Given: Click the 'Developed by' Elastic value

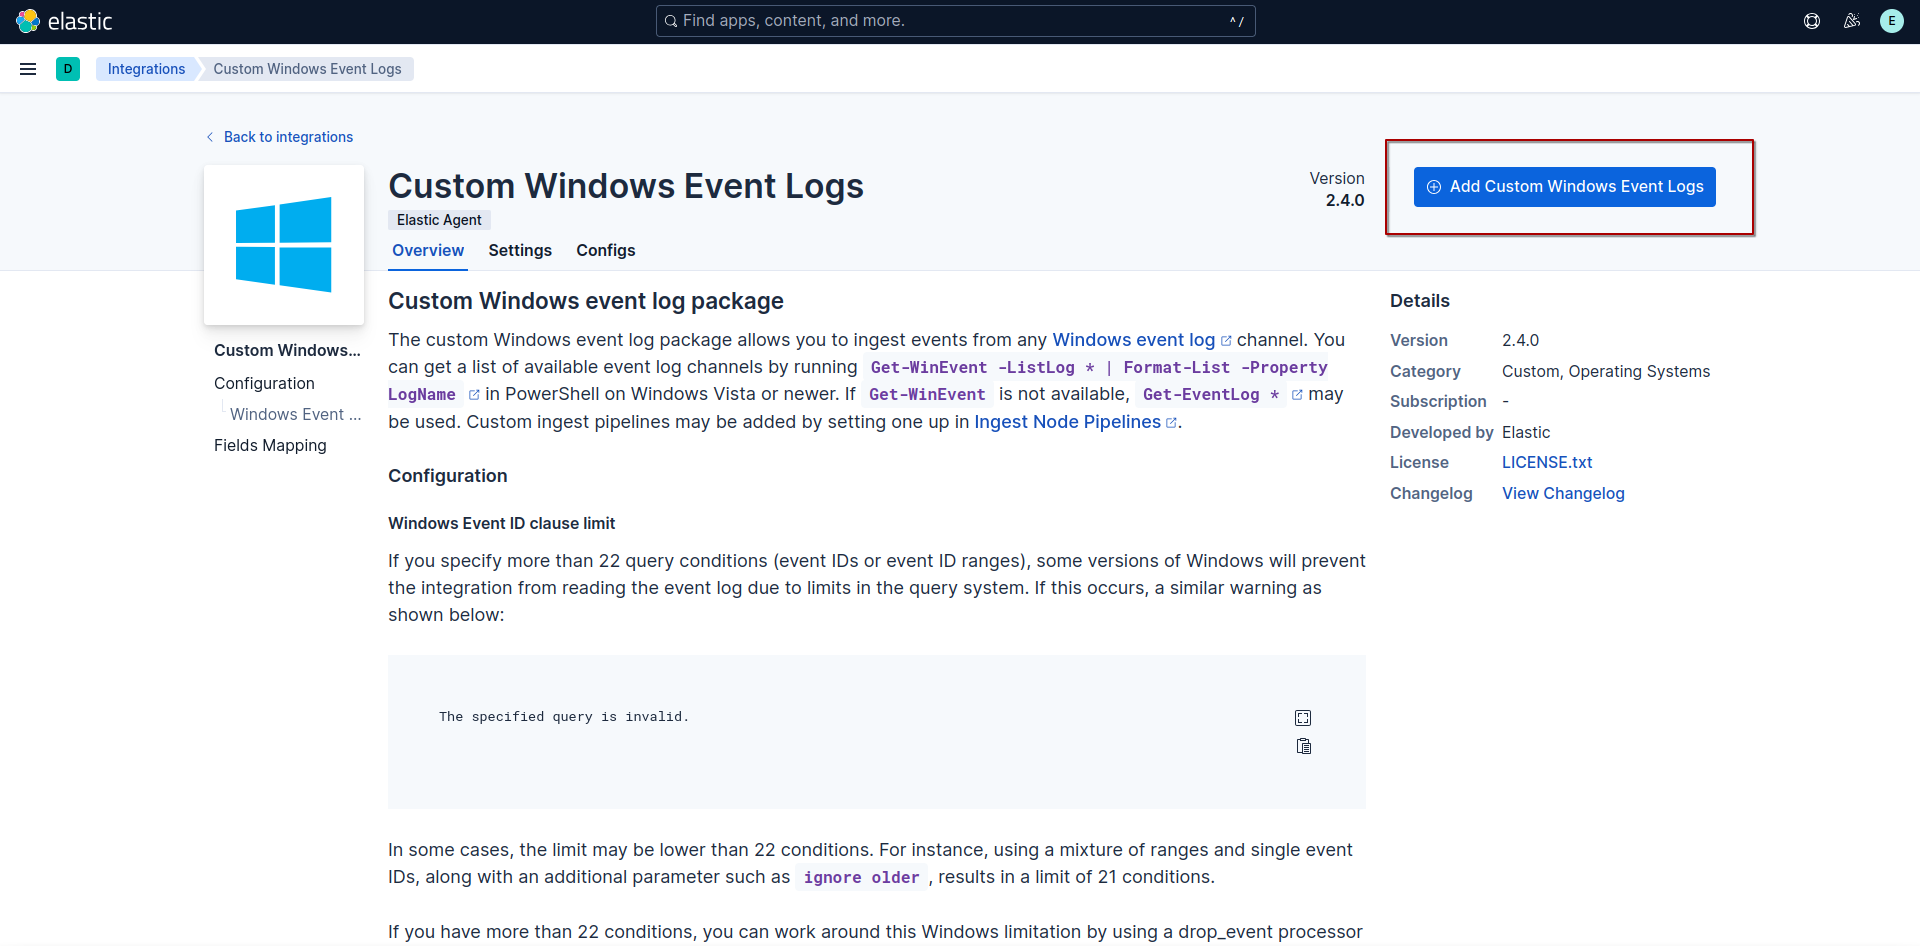Looking at the screenshot, I should (1526, 433).
